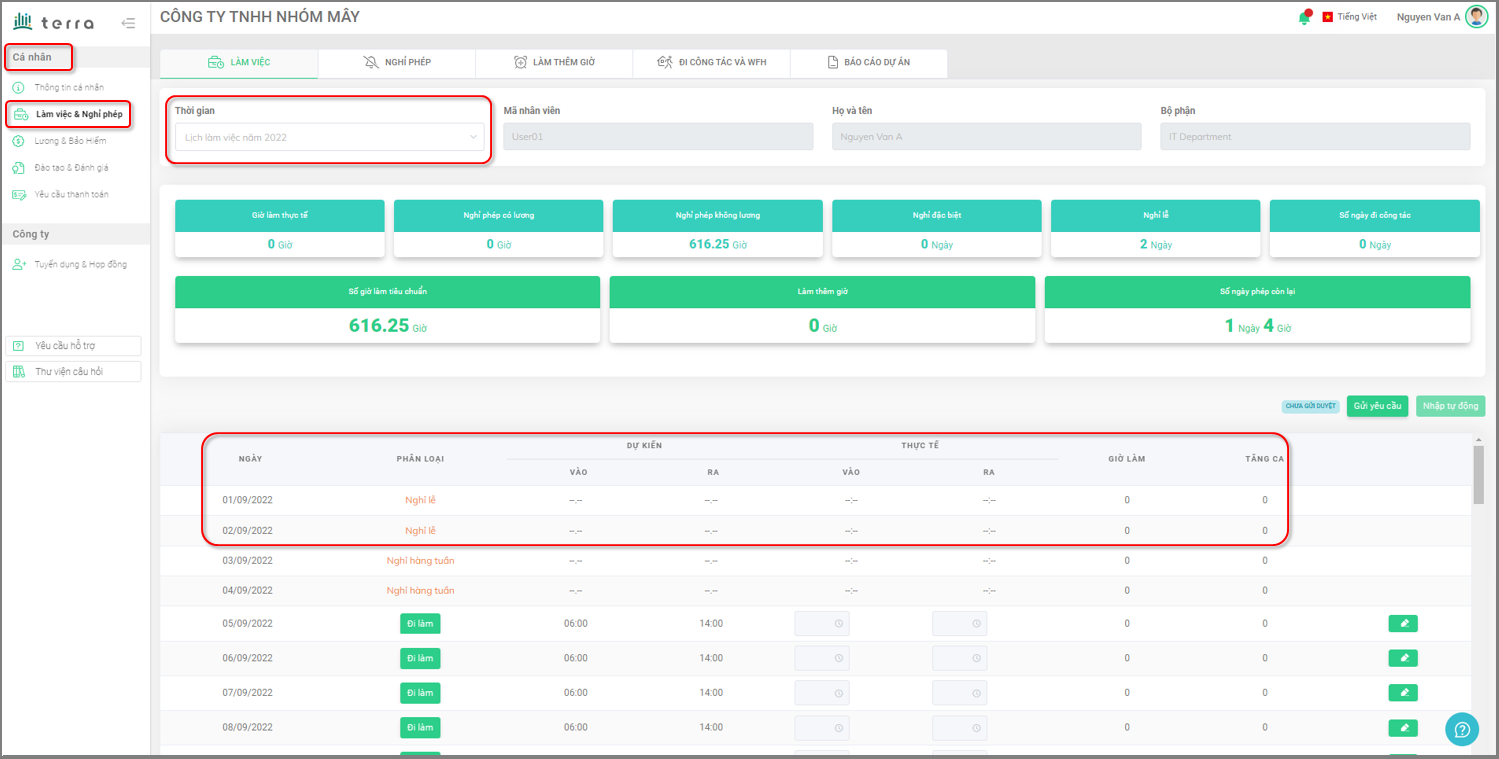Viewport: 1499px width, 759px height.
Task: Click the terra logo
Action: (x=54, y=22)
